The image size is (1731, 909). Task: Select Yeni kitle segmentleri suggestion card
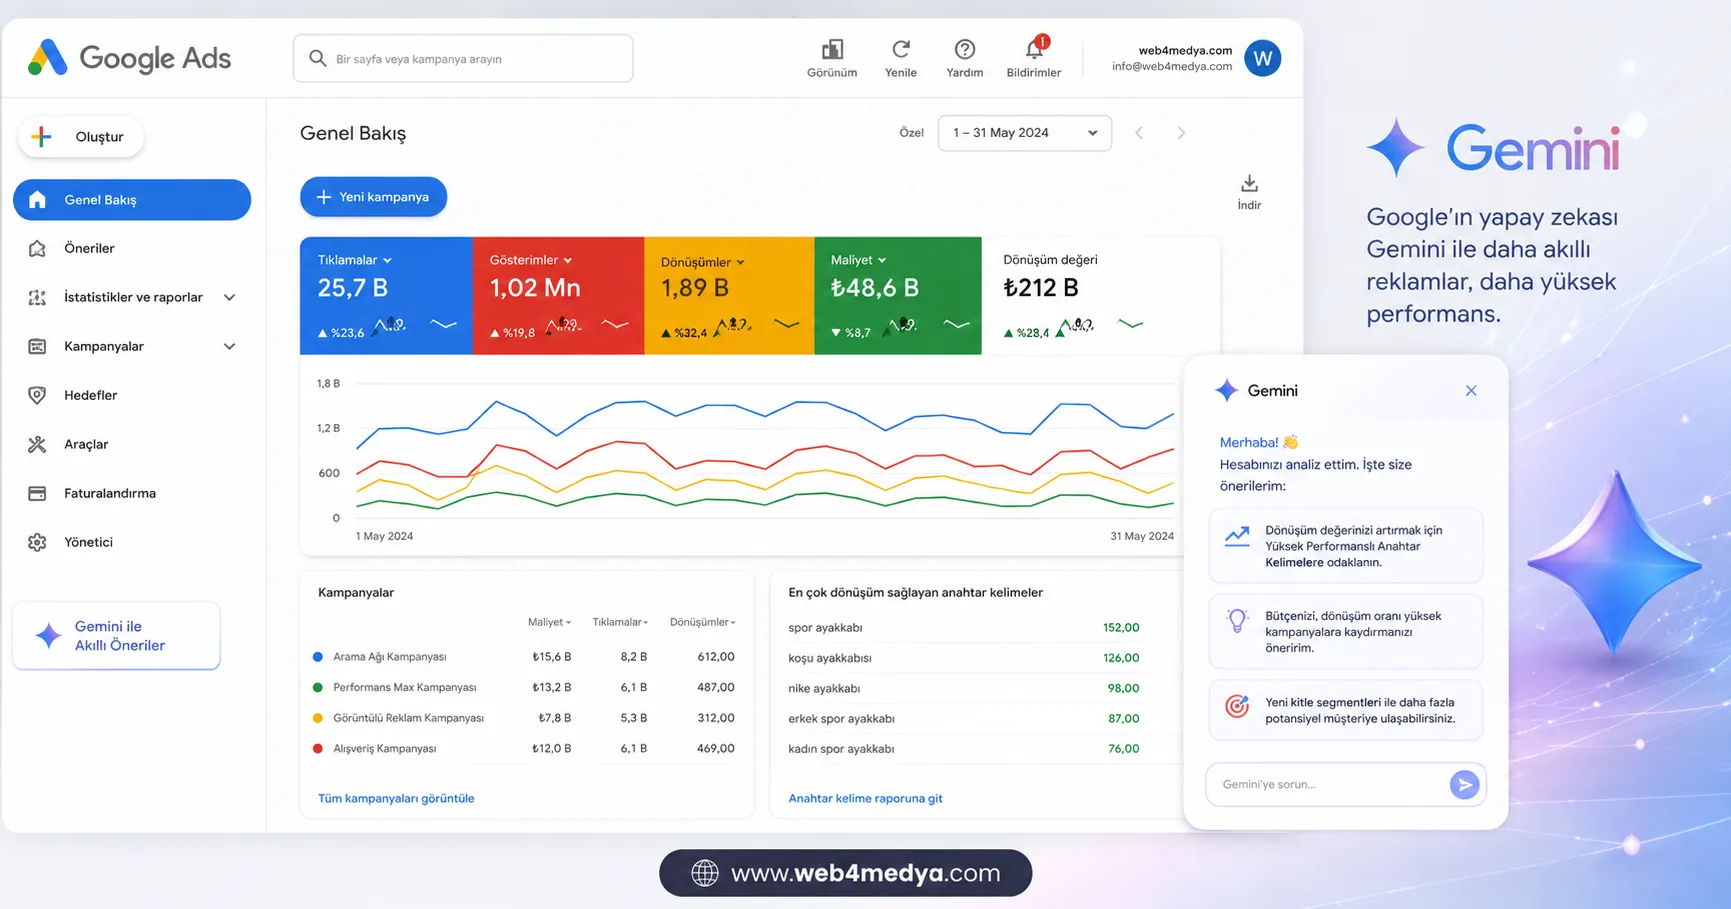1345,710
